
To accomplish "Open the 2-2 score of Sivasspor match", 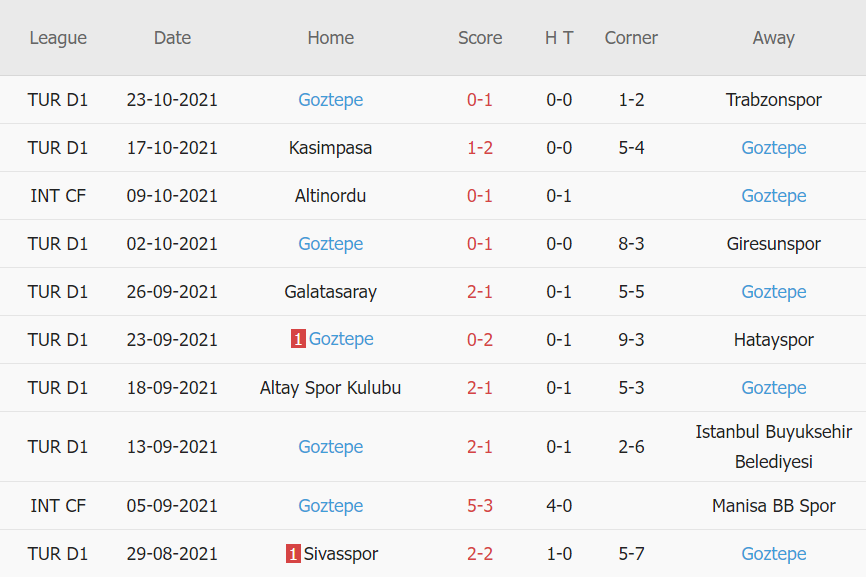I will tap(480, 554).
